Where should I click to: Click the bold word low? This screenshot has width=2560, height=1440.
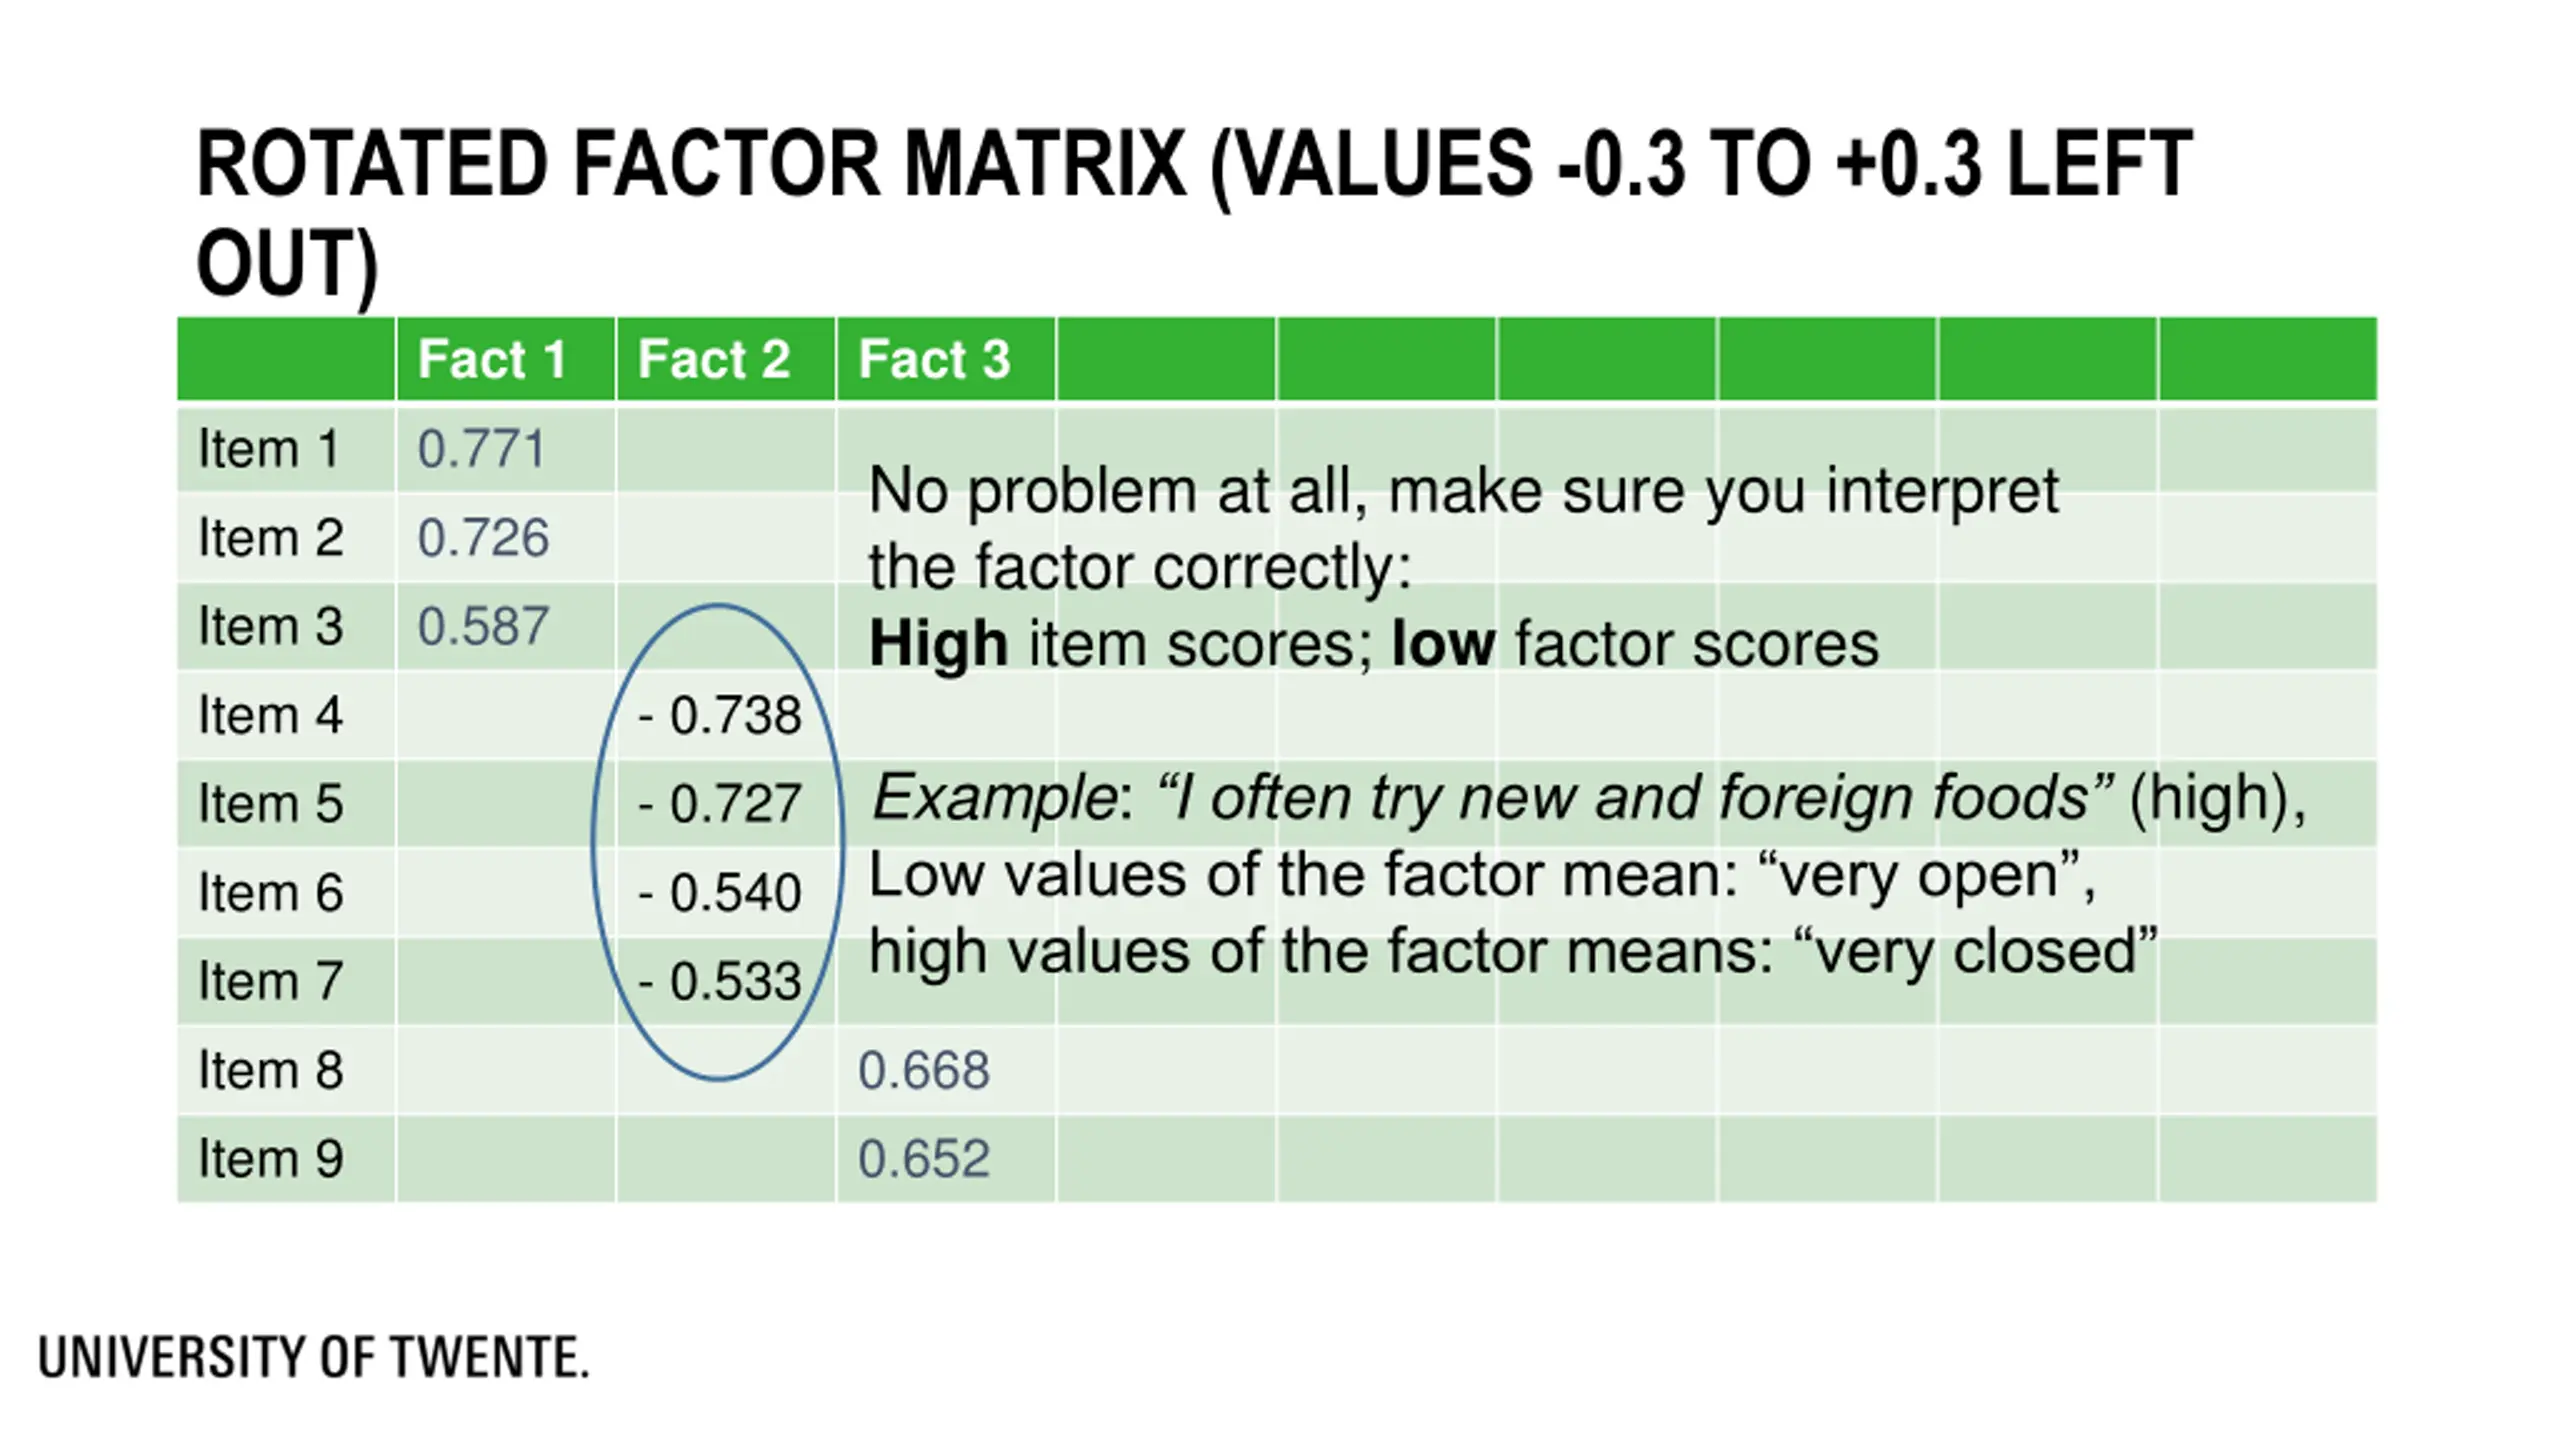point(1443,643)
